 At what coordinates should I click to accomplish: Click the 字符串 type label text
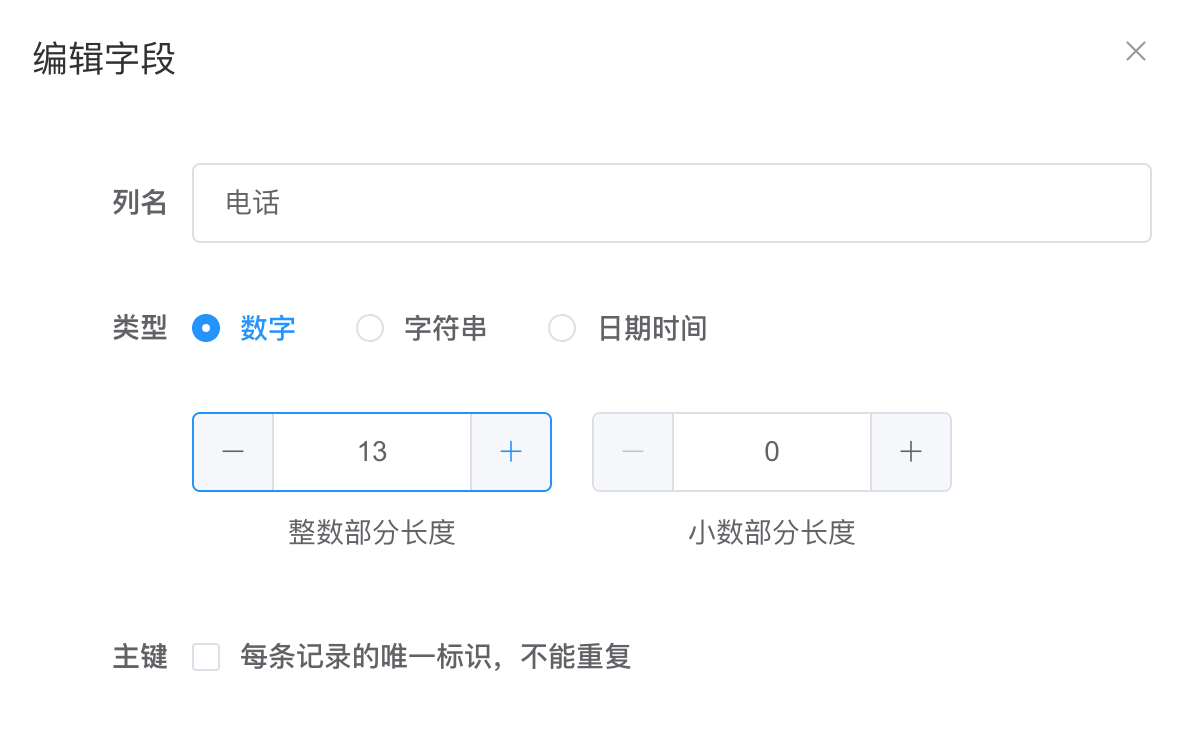[x=446, y=329]
